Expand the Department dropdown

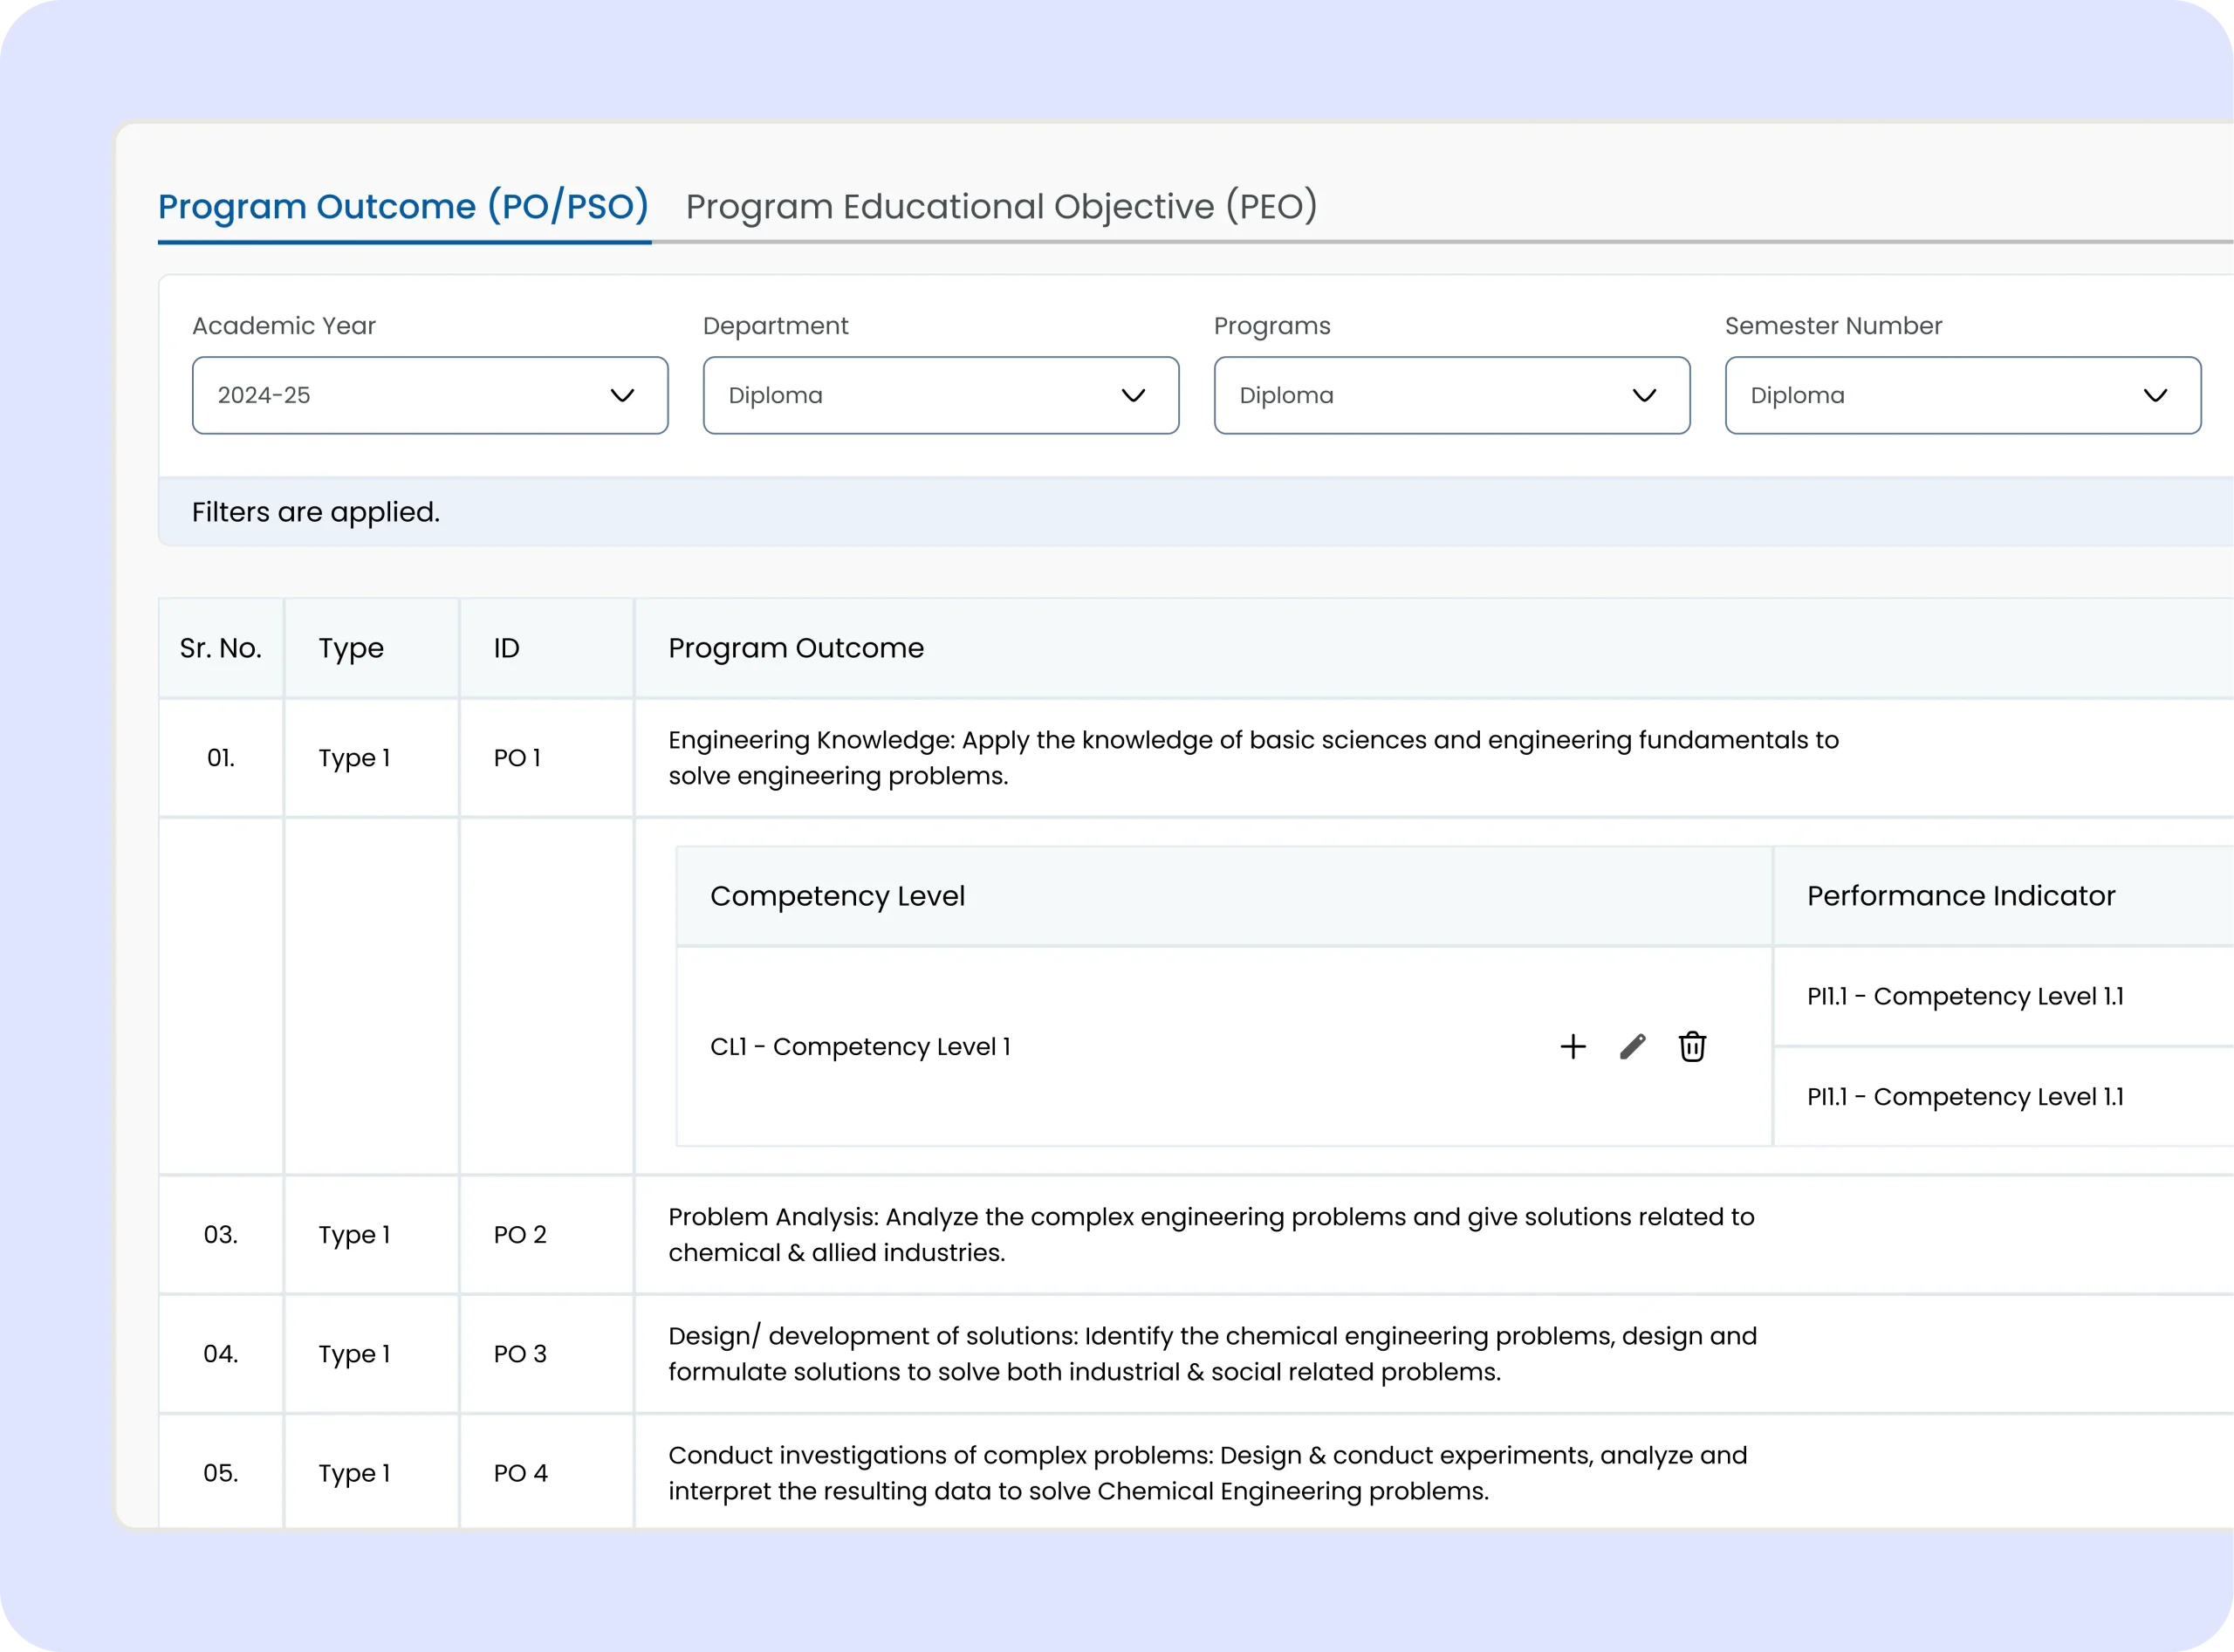[x=940, y=395]
